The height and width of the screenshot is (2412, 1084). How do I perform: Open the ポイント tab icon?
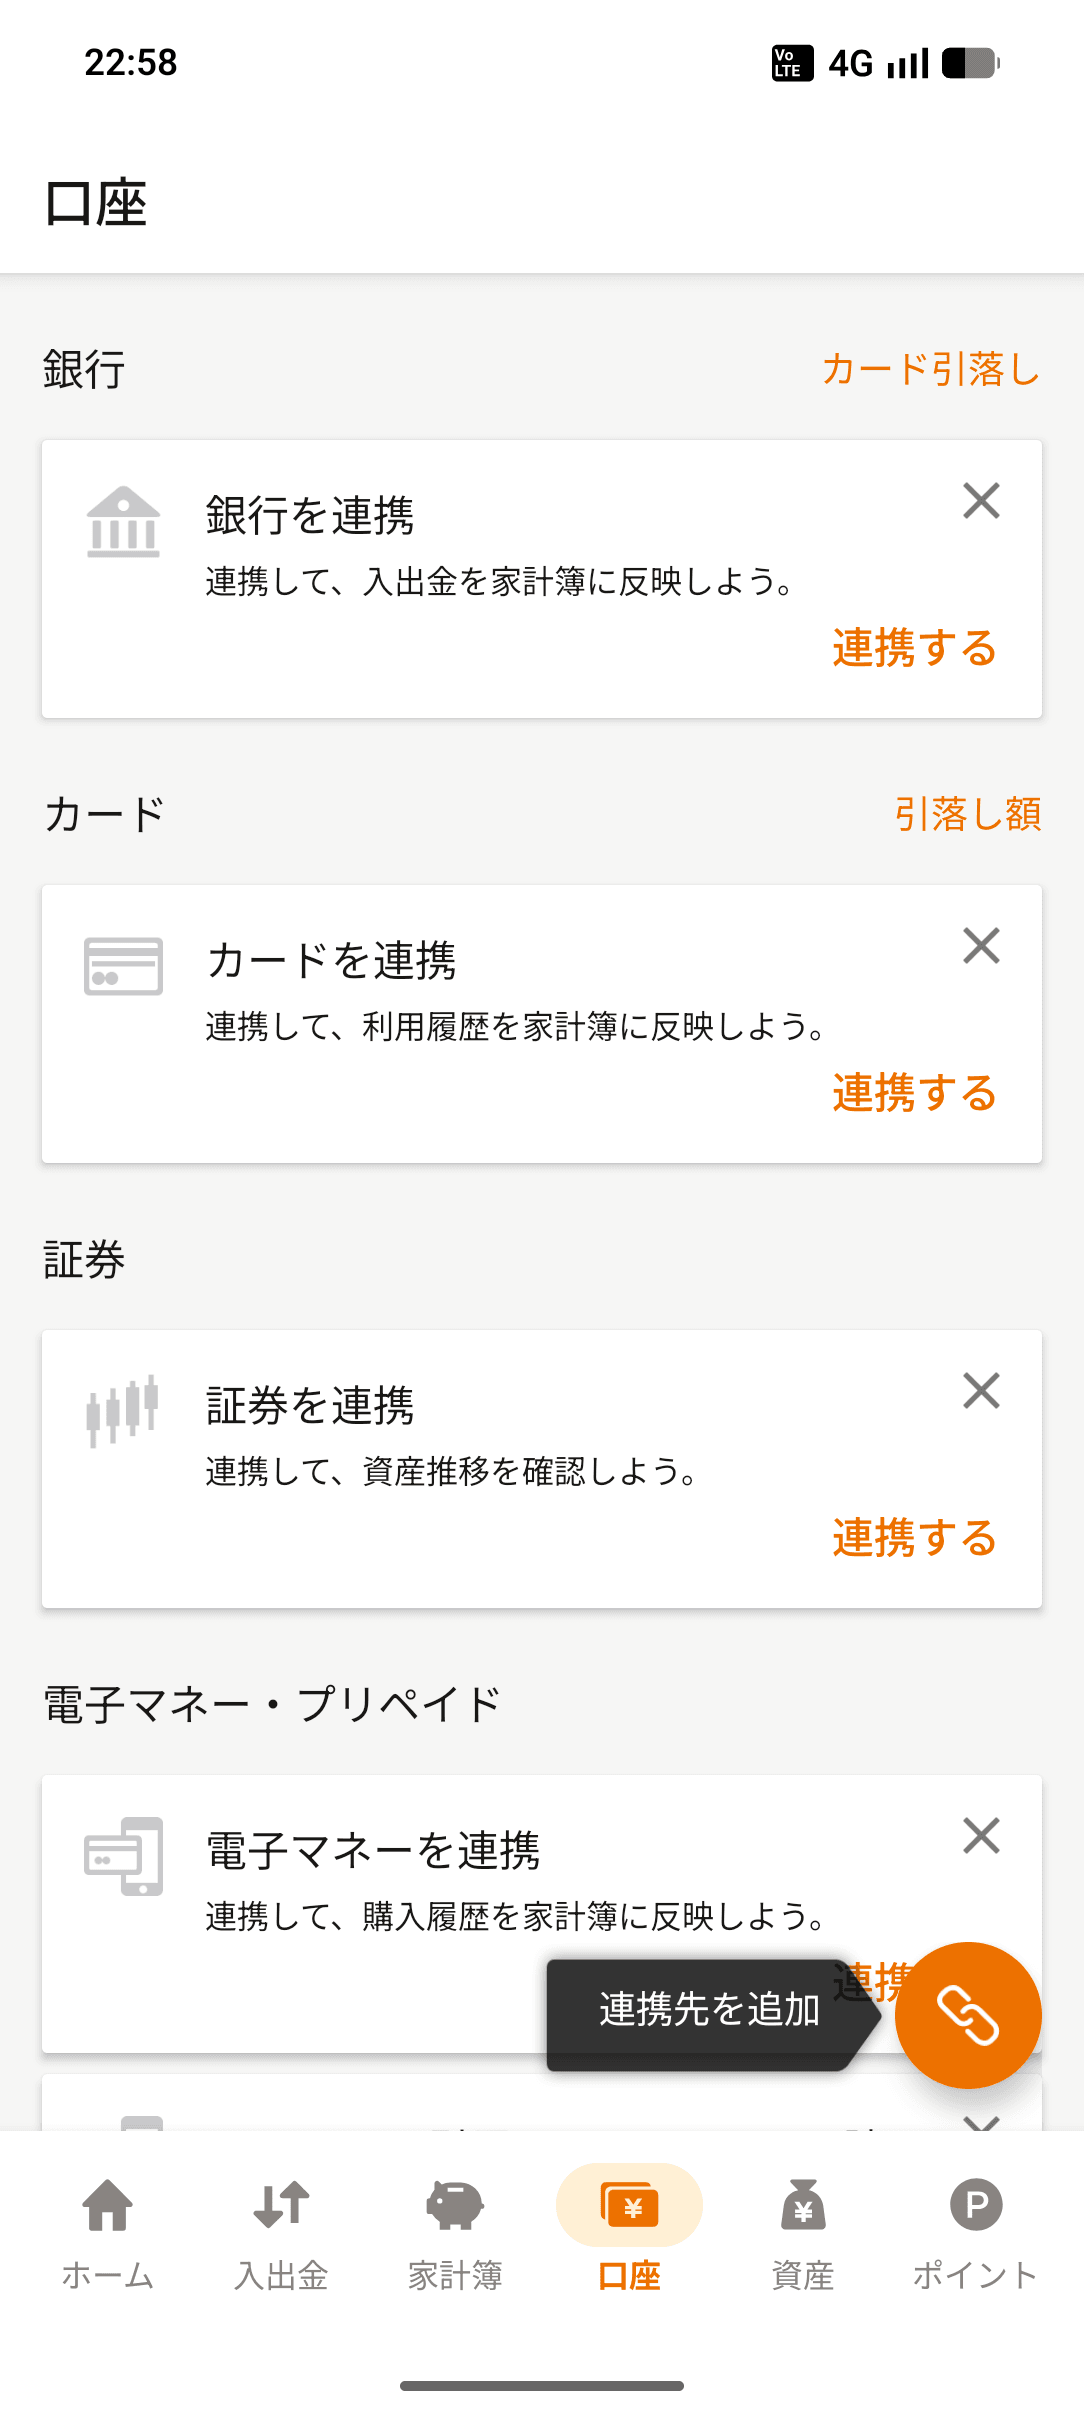tap(976, 2206)
